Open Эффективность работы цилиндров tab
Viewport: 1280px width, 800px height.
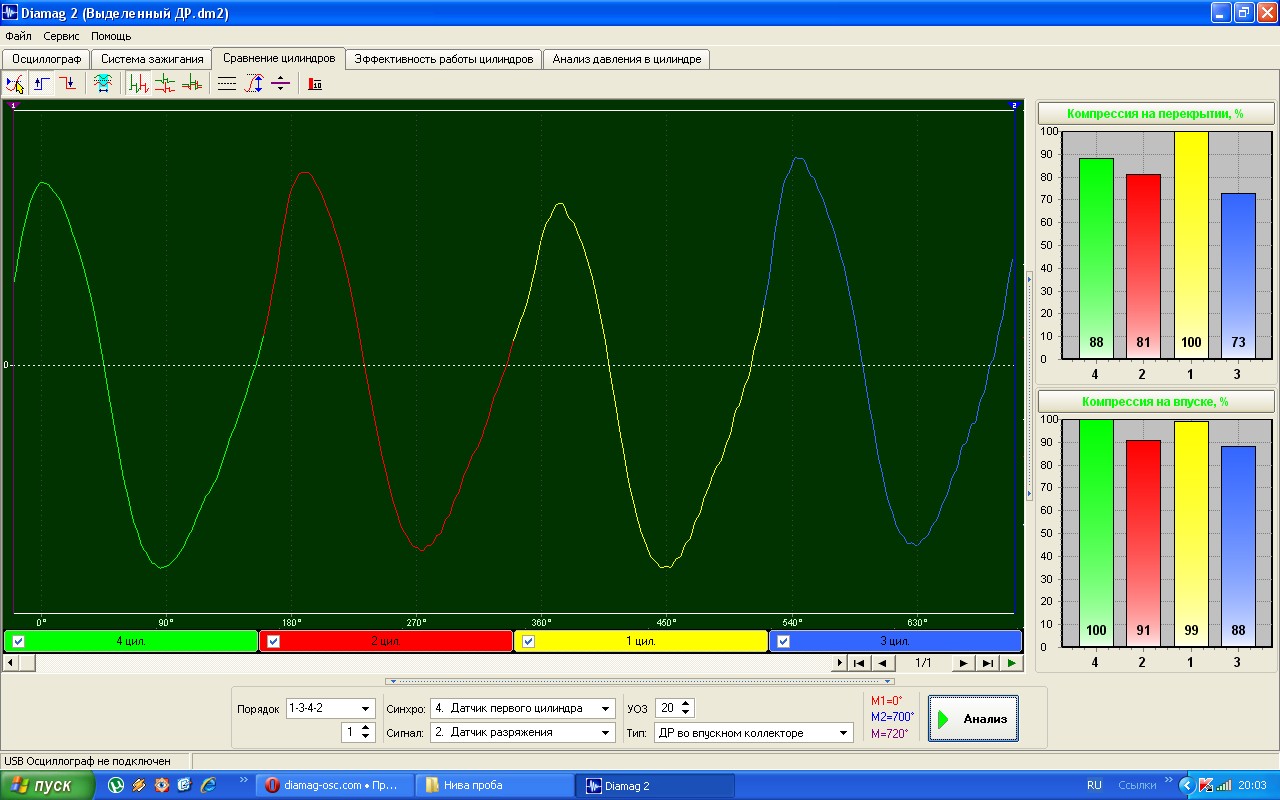click(x=444, y=59)
